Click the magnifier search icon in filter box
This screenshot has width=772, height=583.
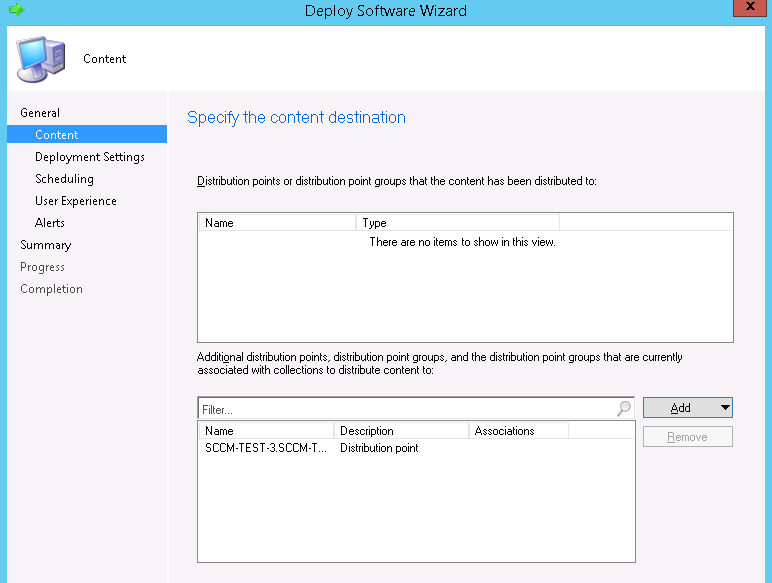click(624, 409)
